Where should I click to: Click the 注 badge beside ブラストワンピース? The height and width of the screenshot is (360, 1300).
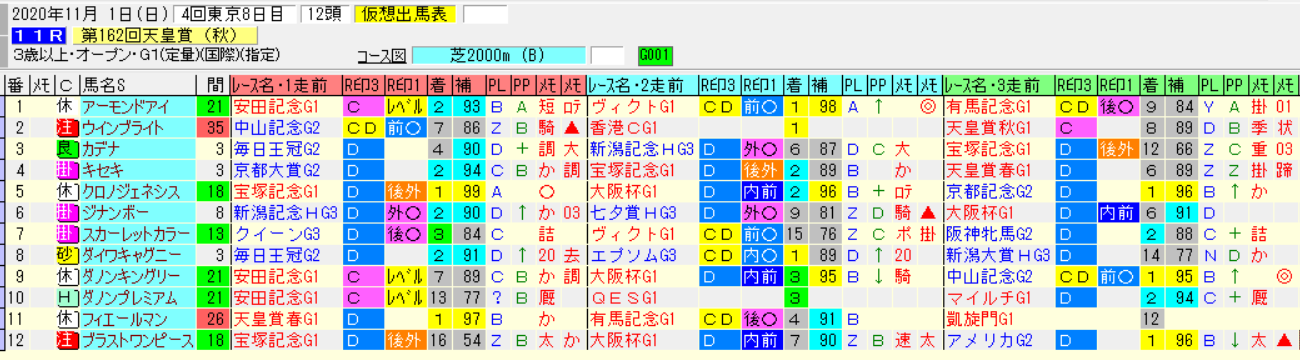(x=66, y=339)
